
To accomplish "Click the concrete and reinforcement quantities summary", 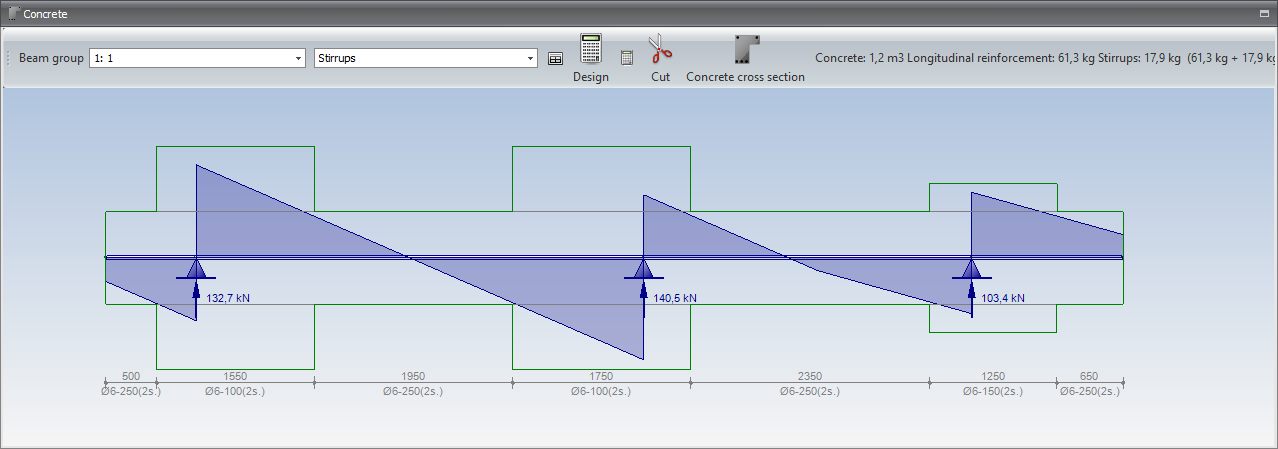I will [x=1046, y=58].
